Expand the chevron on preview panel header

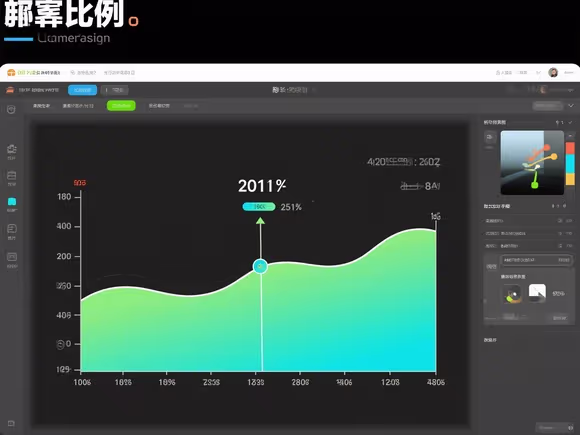coord(570,122)
